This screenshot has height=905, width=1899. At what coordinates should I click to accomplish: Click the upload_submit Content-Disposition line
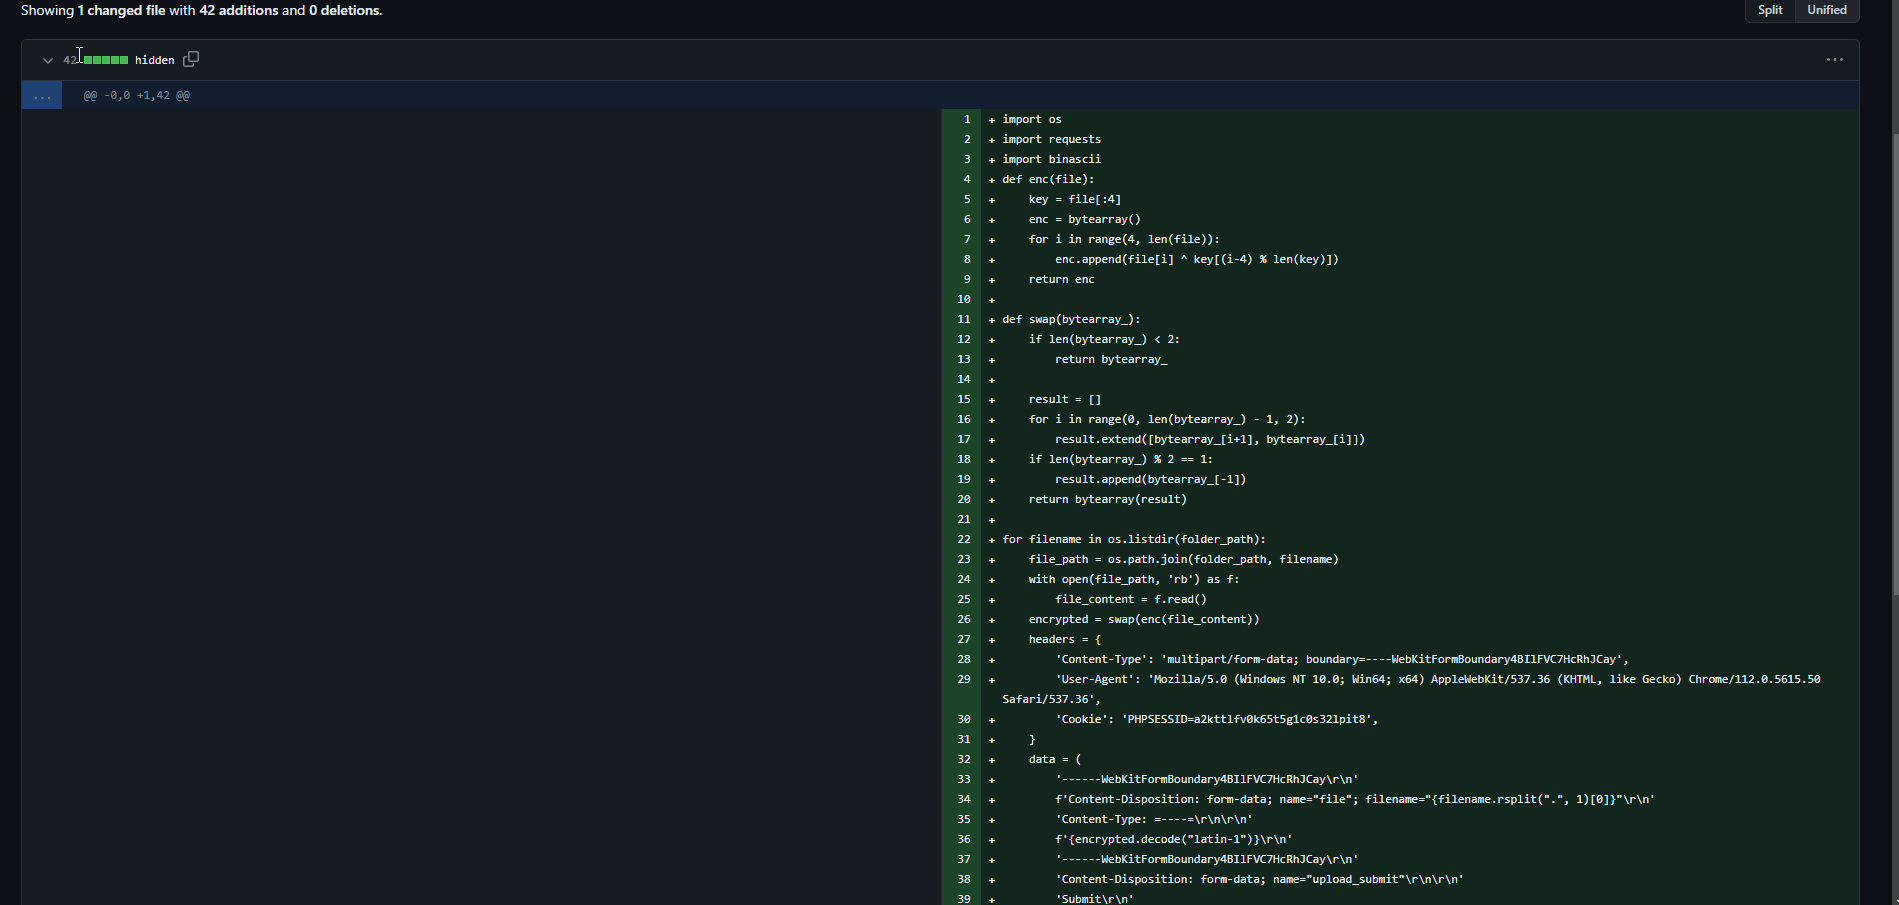click(1259, 879)
